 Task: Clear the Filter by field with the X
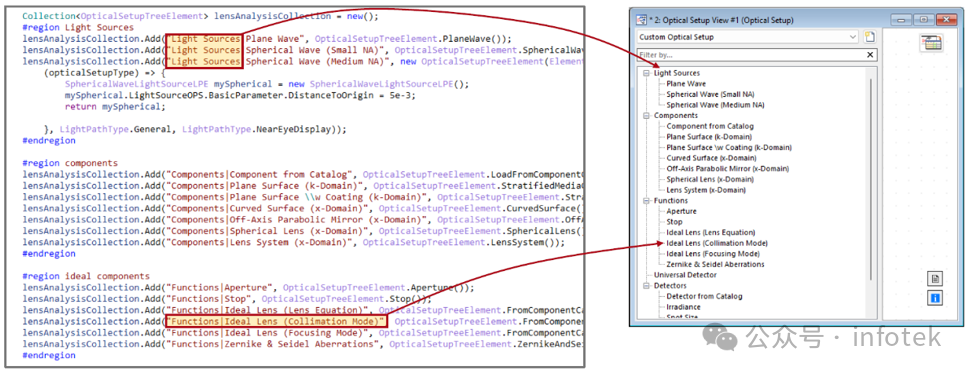[870, 55]
